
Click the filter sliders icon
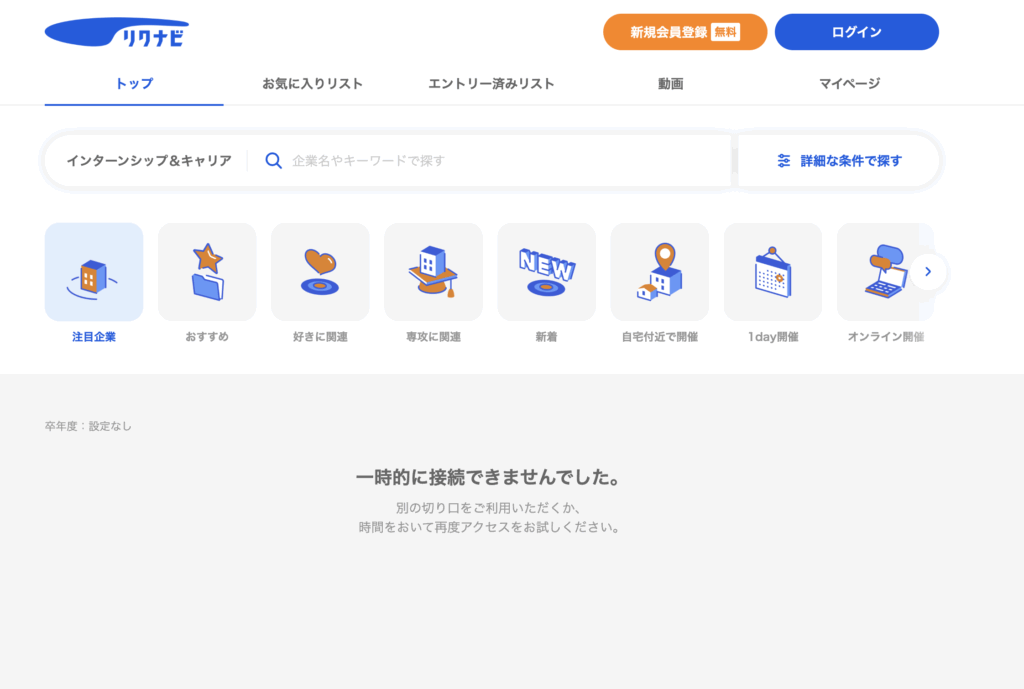[x=784, y=161]
